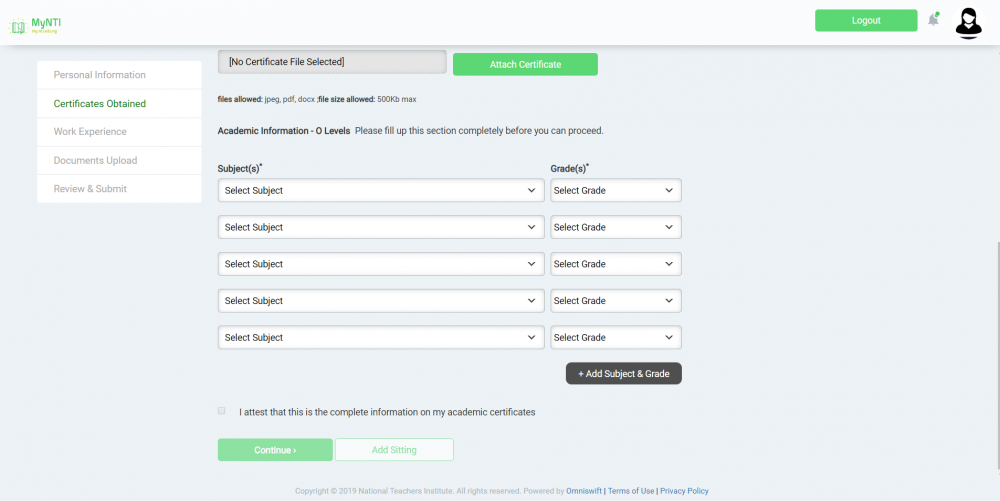Open Documents Upload section
This screenshot has width=1000, height=501.
(x=95, y=160)
